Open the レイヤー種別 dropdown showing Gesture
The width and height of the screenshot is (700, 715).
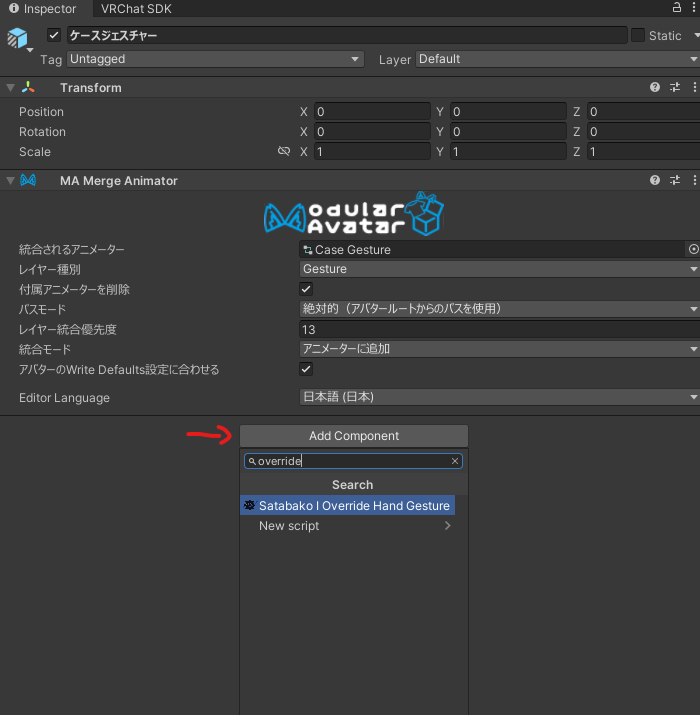tap(500, 269)
